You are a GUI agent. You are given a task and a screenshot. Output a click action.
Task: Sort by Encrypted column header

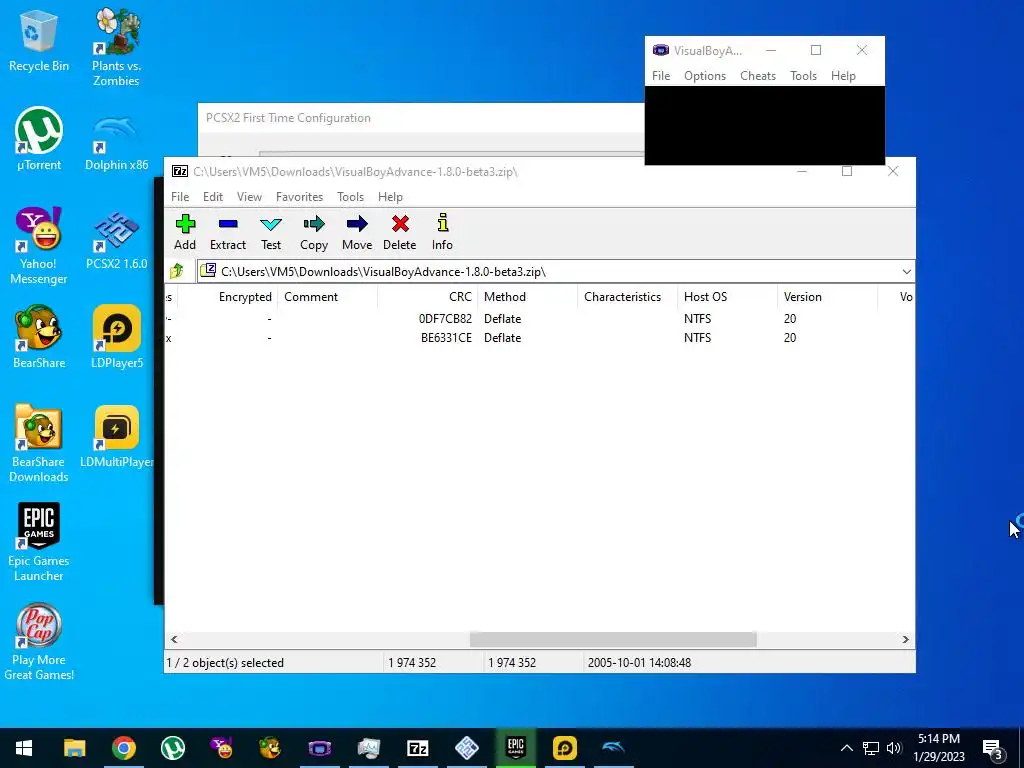[227, 296]
